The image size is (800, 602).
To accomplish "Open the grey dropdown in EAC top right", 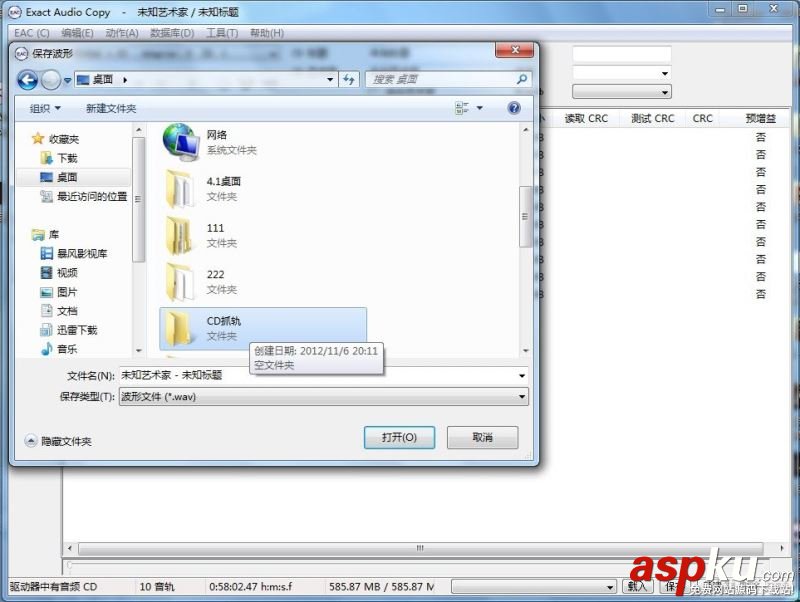I will (x=621, y=92).
